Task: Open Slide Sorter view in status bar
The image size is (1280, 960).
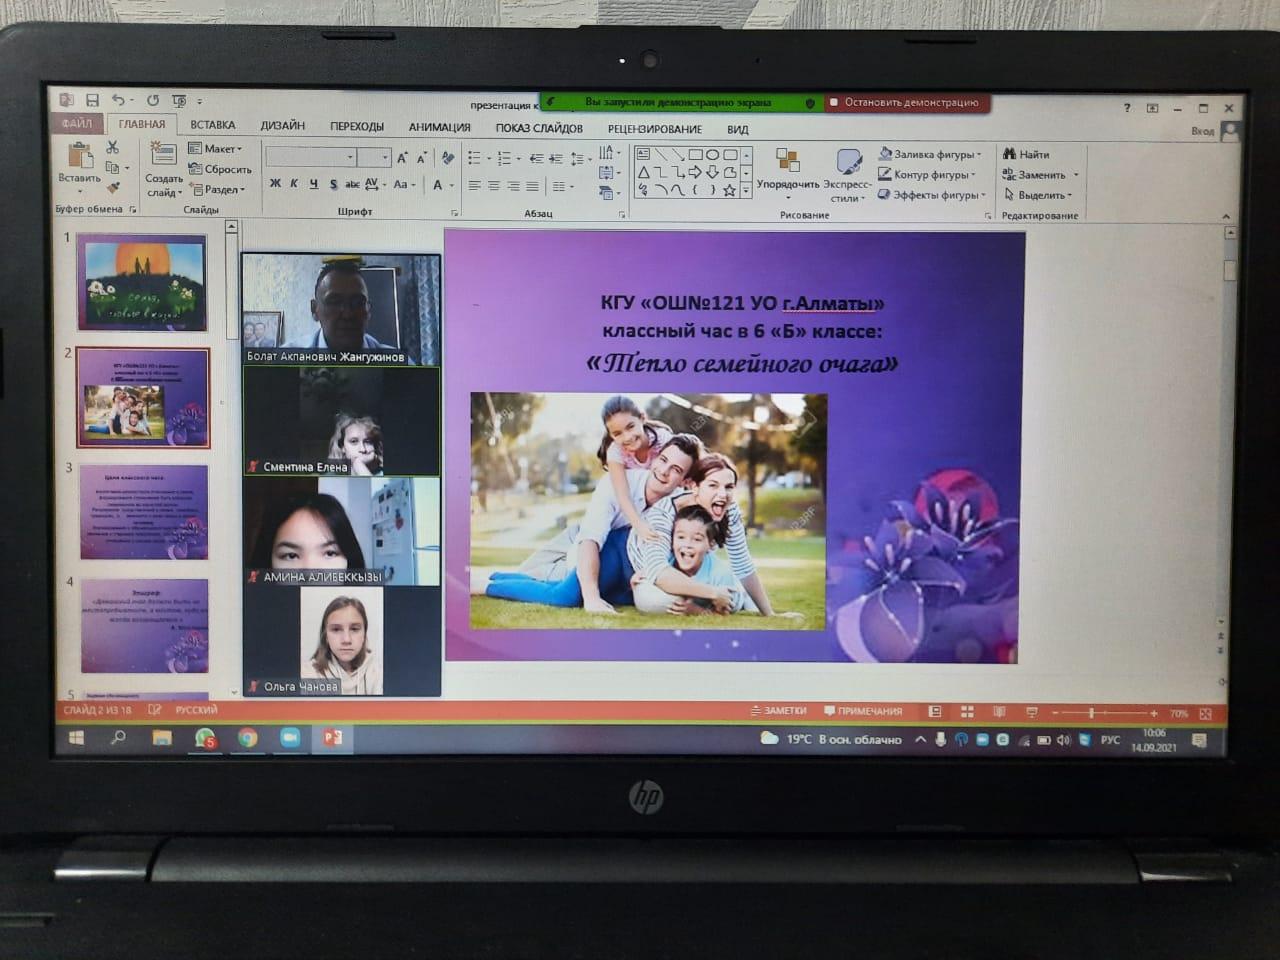Action: click(x=967, y=712)
